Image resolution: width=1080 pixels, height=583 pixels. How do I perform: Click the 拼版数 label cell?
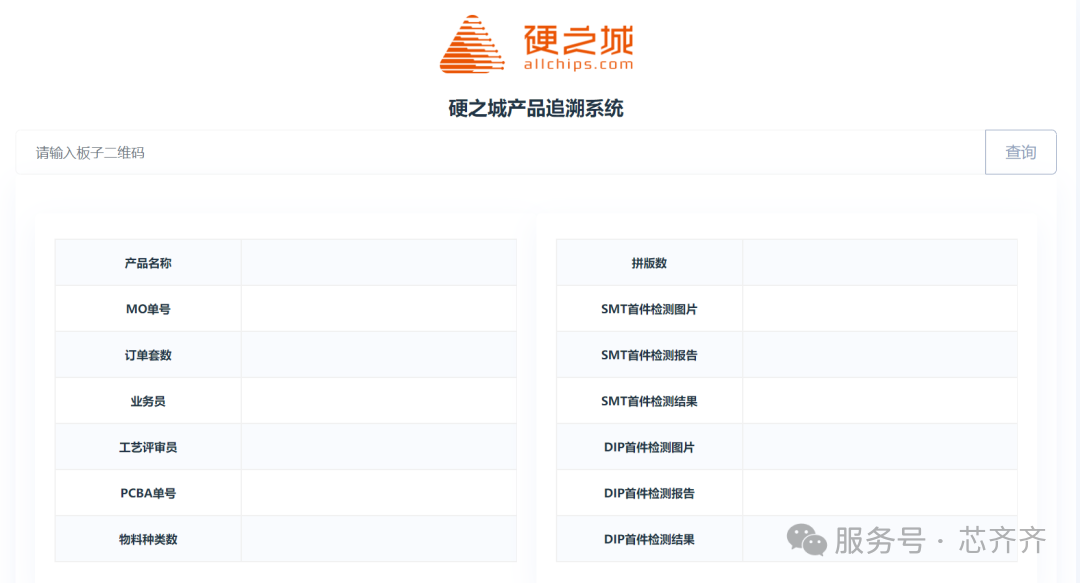(650, 263)
